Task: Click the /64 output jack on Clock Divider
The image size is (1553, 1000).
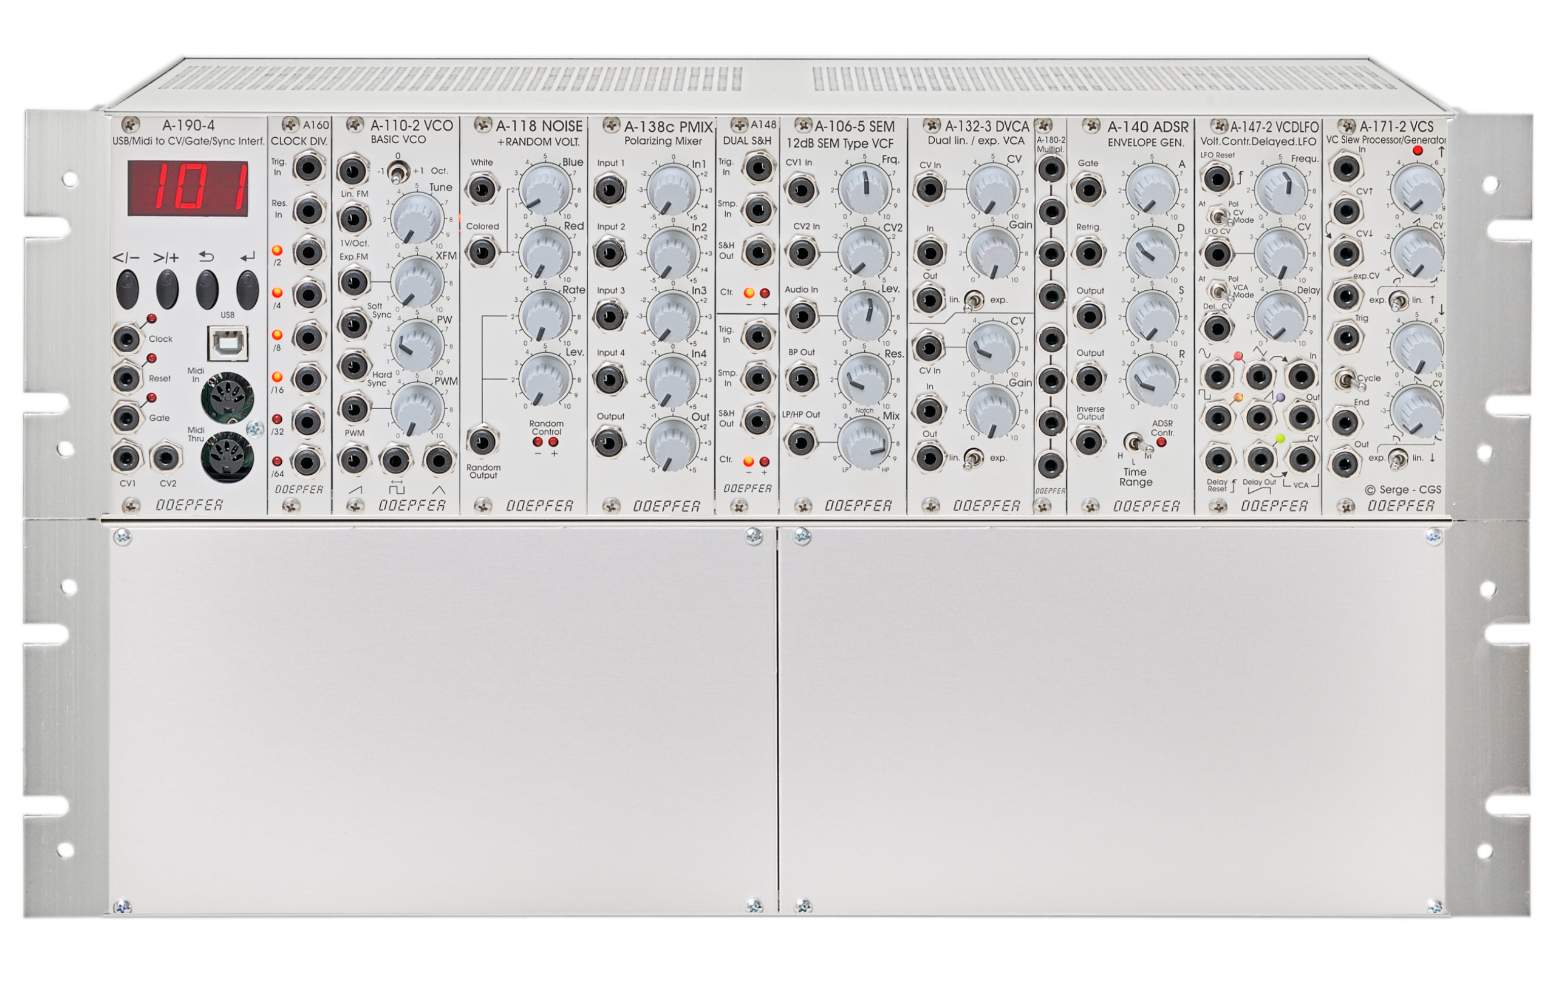Action: click(x=309, y=462)
